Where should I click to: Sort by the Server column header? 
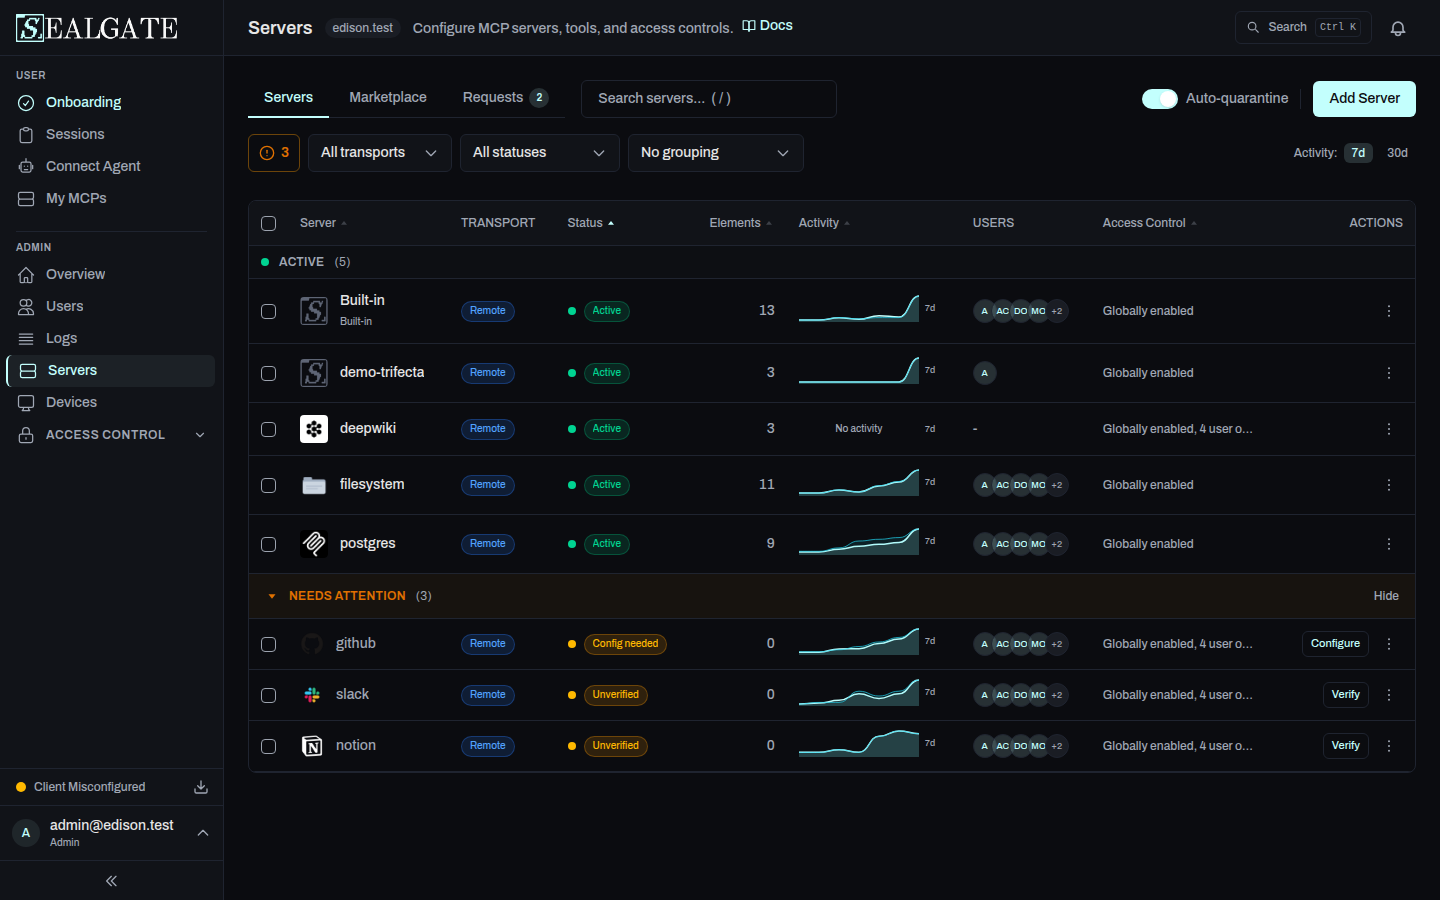[323, 223]
